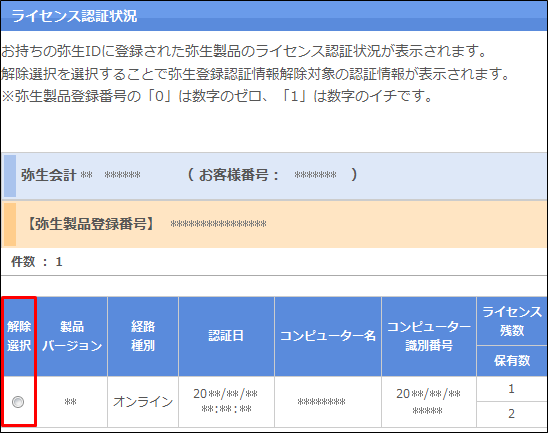Click the 件数 : 1 count text
The width and height of the screenshot is (548, 433).
[x=37, y=261]
